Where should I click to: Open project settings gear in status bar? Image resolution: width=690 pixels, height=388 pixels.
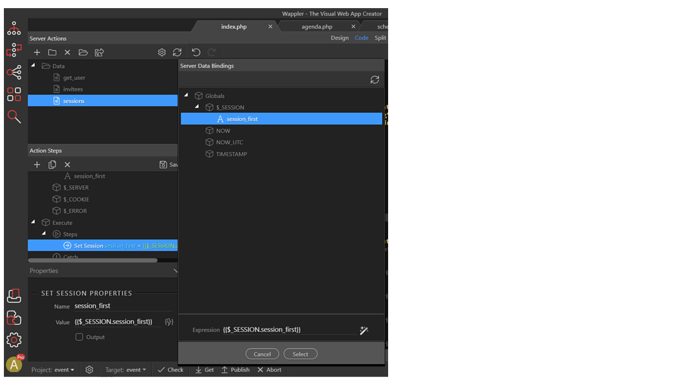pos(89,370)
